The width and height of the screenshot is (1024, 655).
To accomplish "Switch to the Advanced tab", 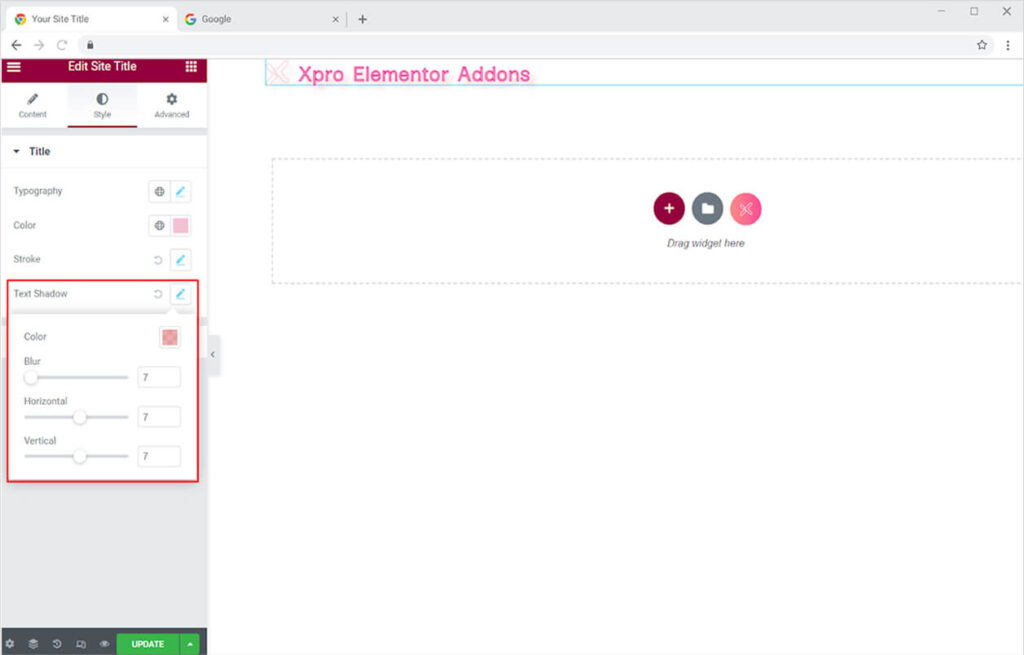I will pyautogui.click(x=171, y=105).
